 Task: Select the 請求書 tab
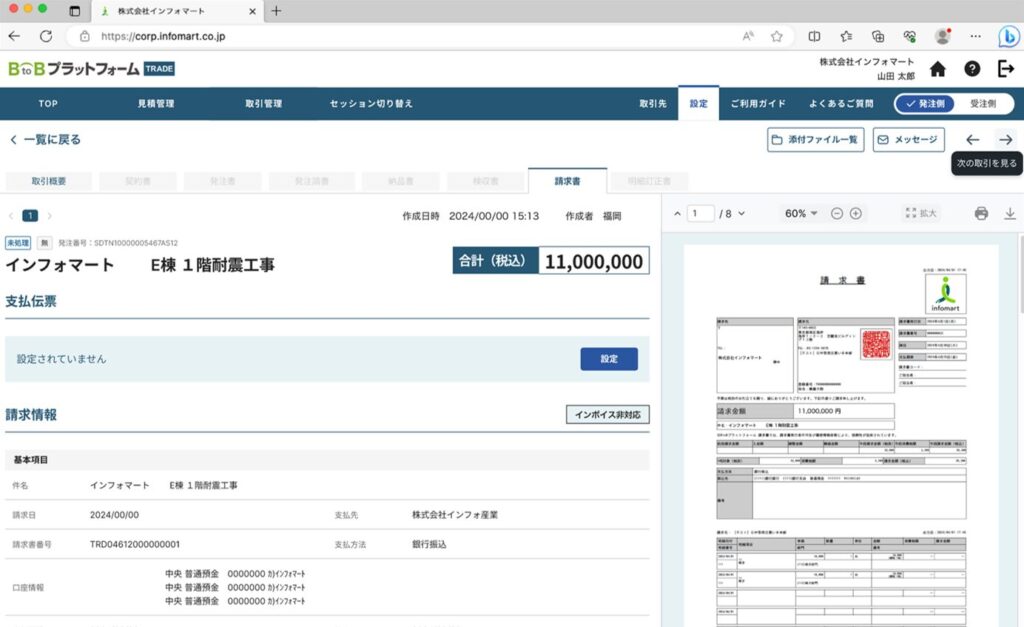tap(567, 182)
